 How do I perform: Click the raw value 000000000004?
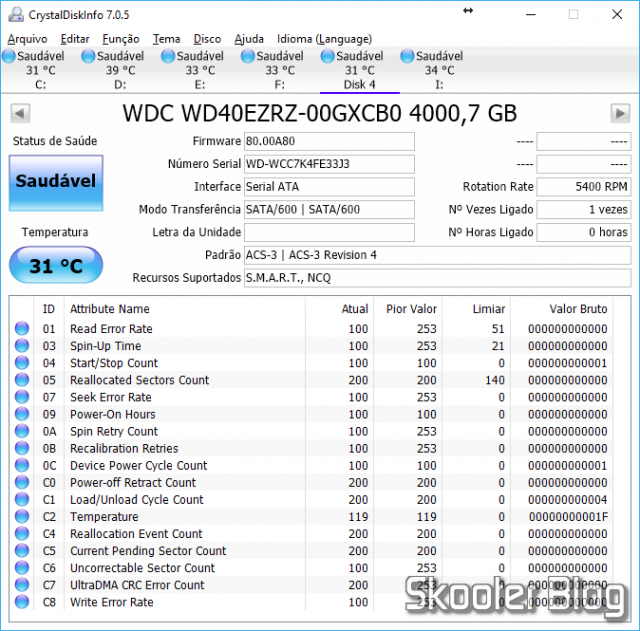567,500
